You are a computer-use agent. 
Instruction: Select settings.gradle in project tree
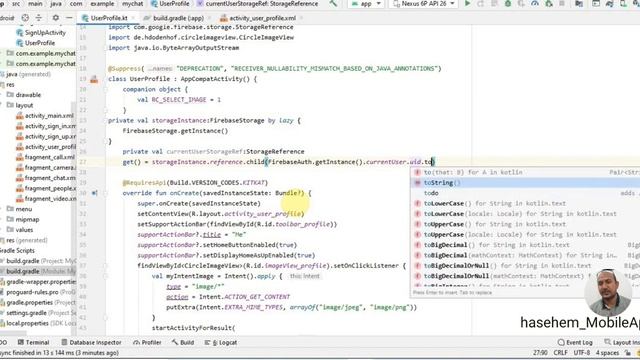(x=38, y=313)
